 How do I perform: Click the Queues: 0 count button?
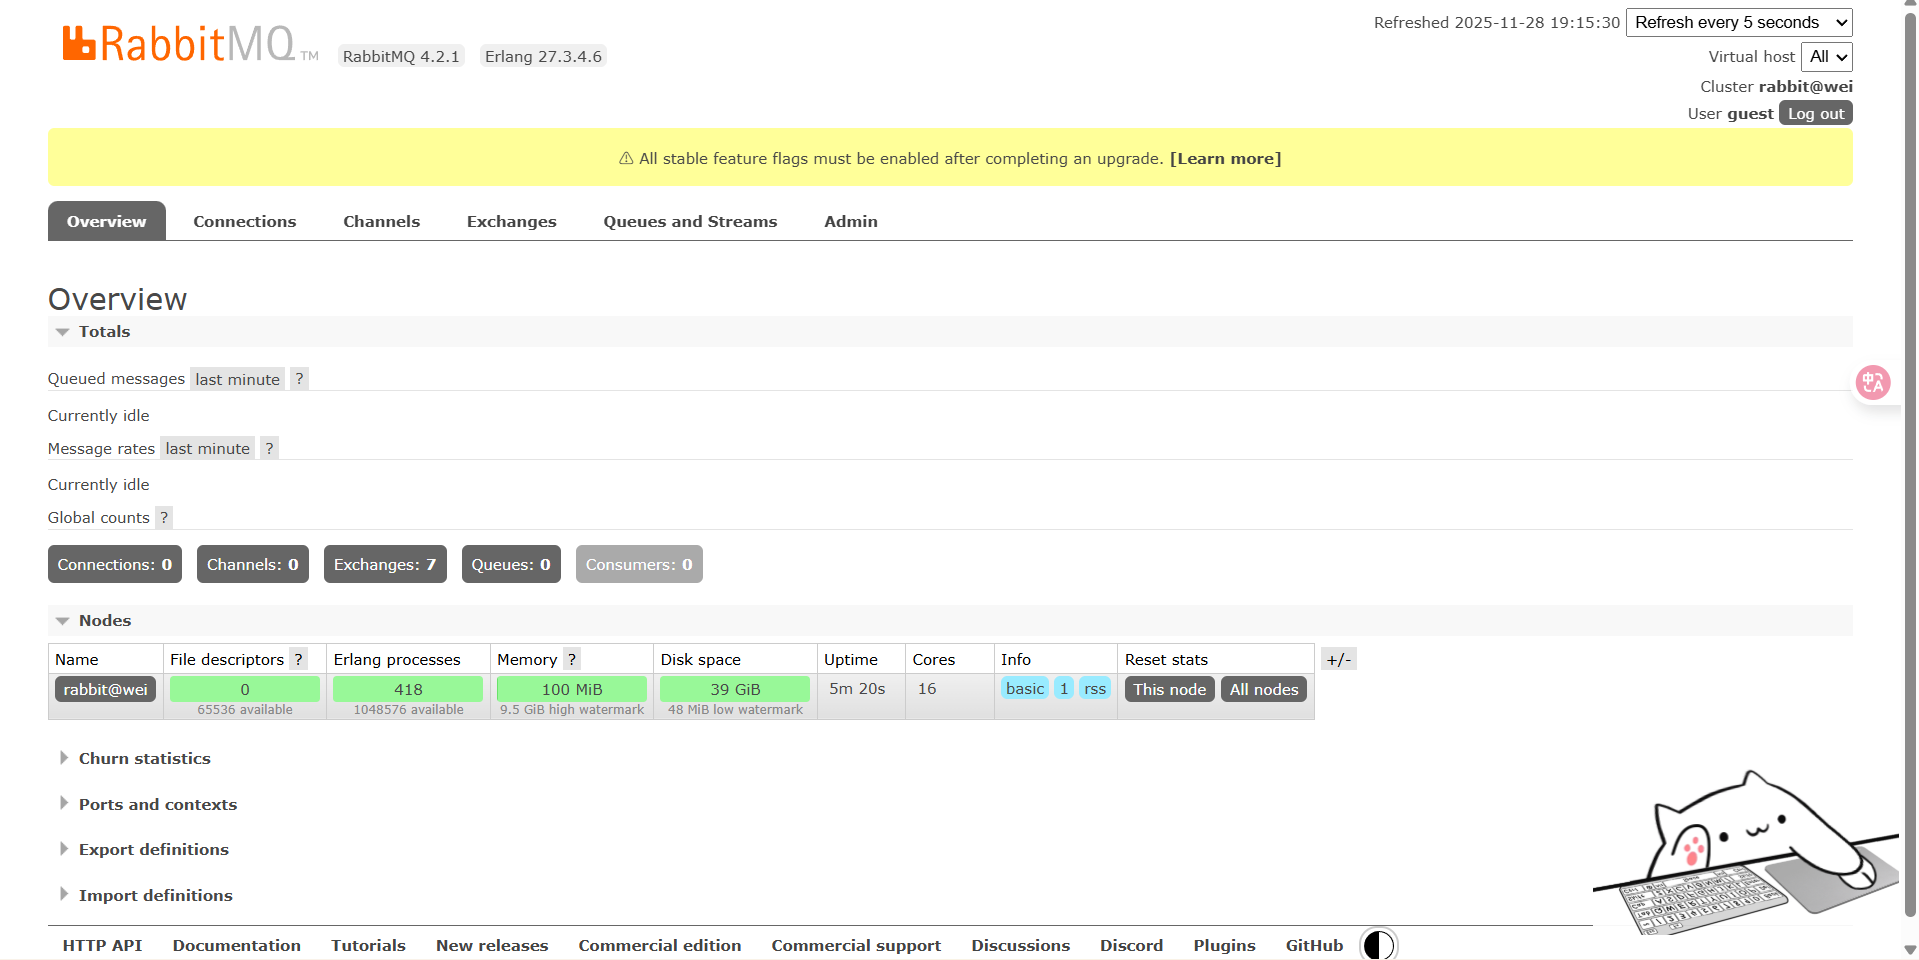(x=511, y=564)
